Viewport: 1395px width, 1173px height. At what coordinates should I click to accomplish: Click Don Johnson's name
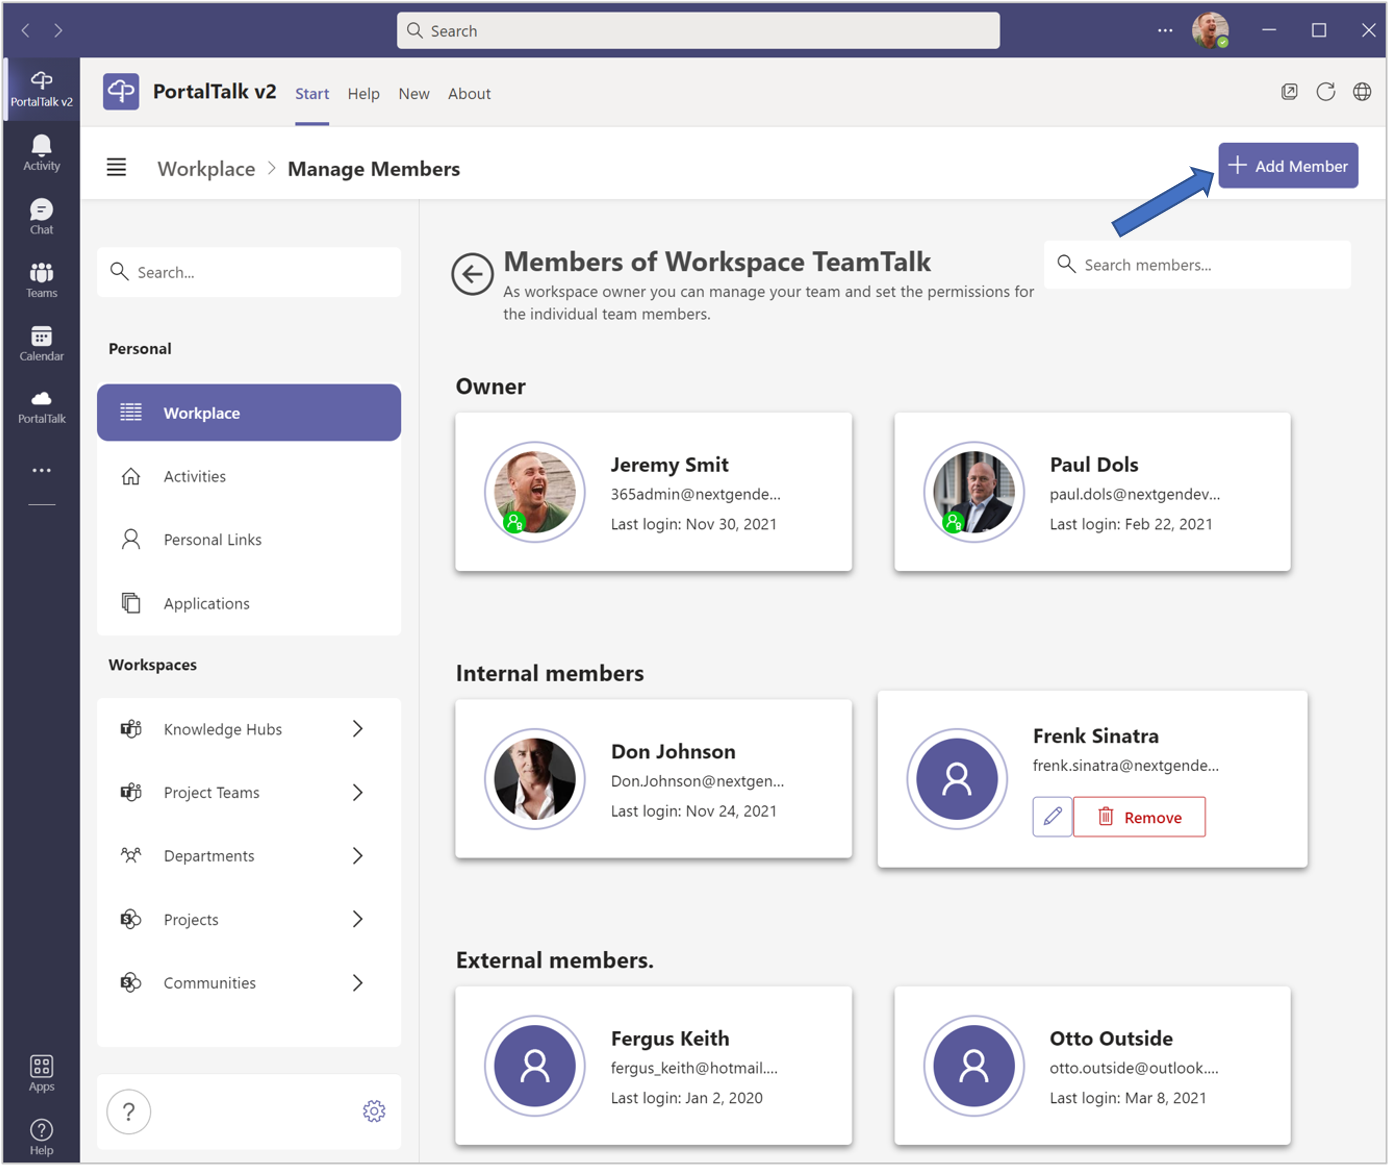673,752
